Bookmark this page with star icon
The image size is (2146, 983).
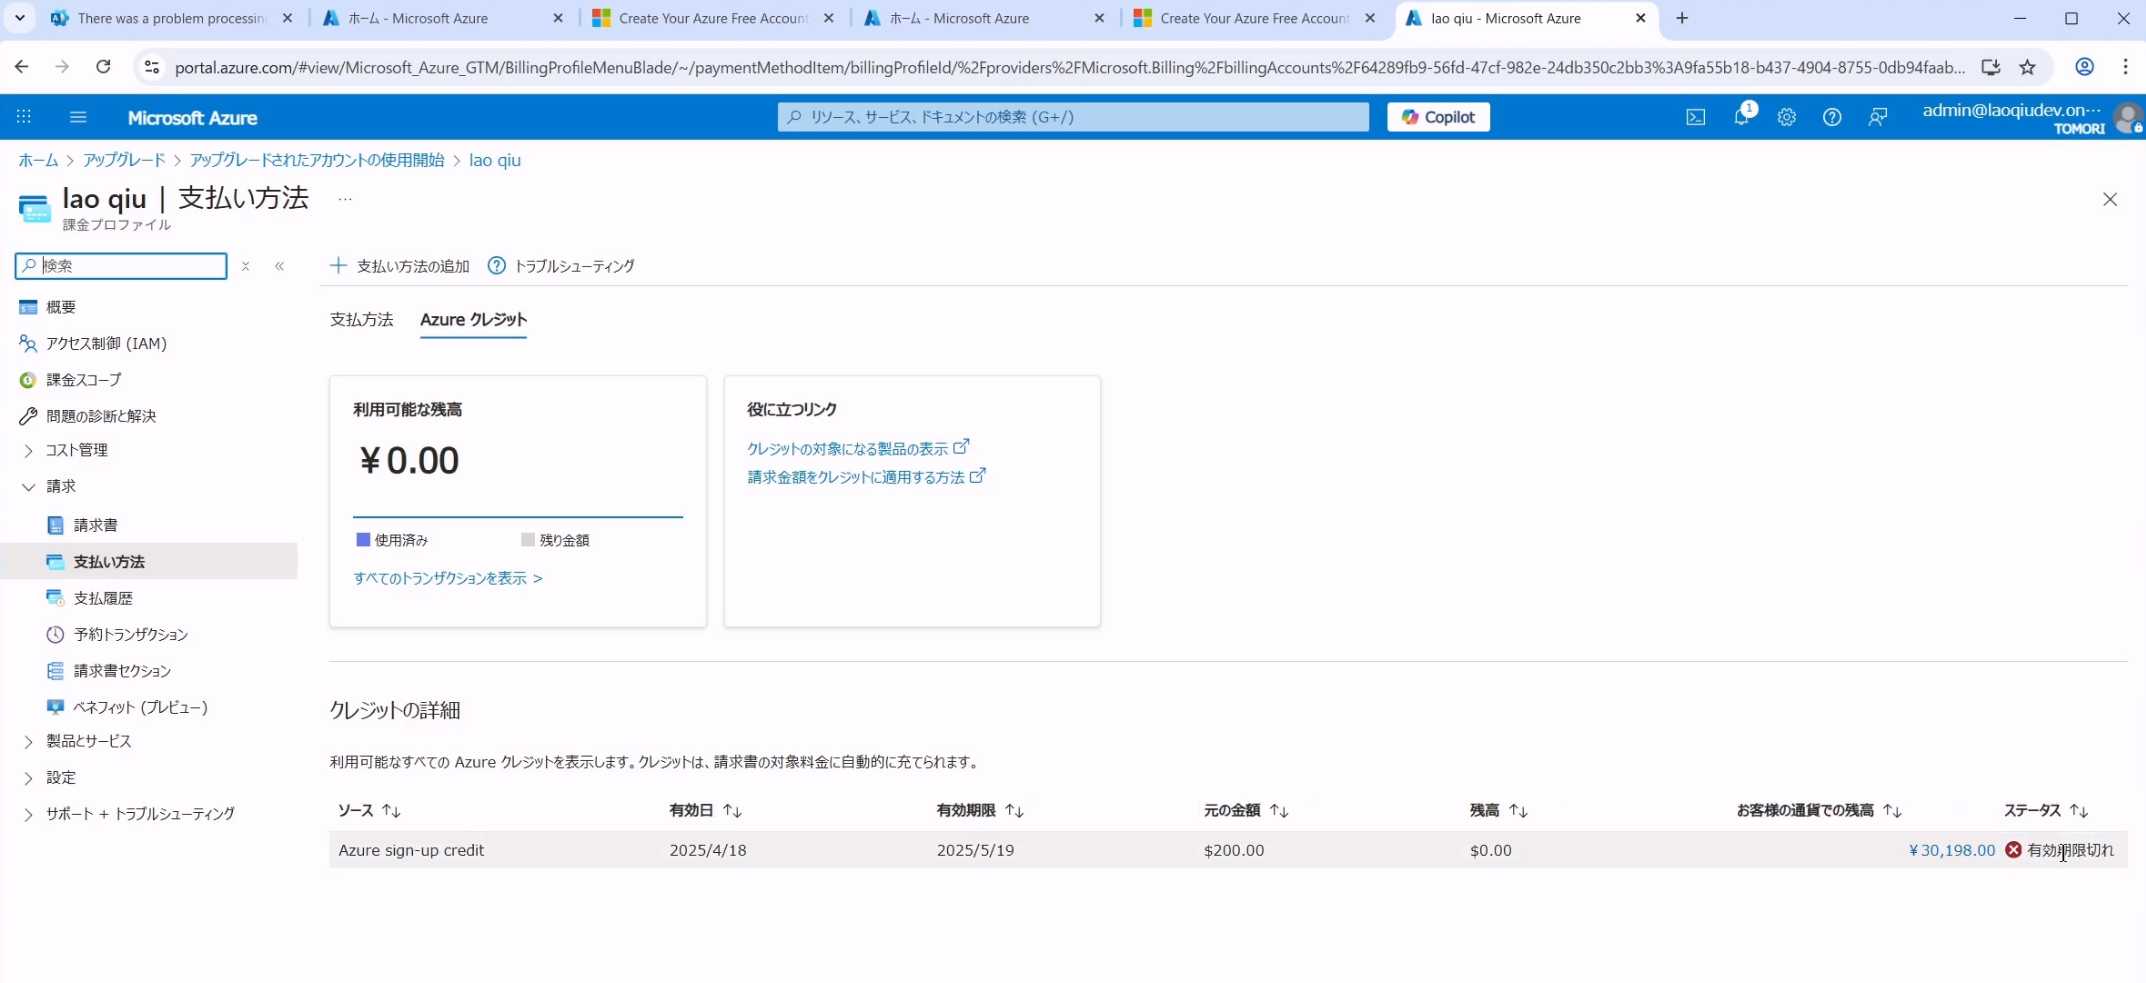pyautogui.click(x=2027, y=67)
